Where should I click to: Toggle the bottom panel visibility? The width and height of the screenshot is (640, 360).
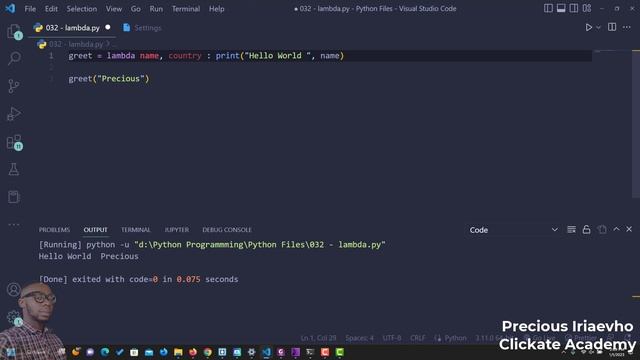coord(561,8)
